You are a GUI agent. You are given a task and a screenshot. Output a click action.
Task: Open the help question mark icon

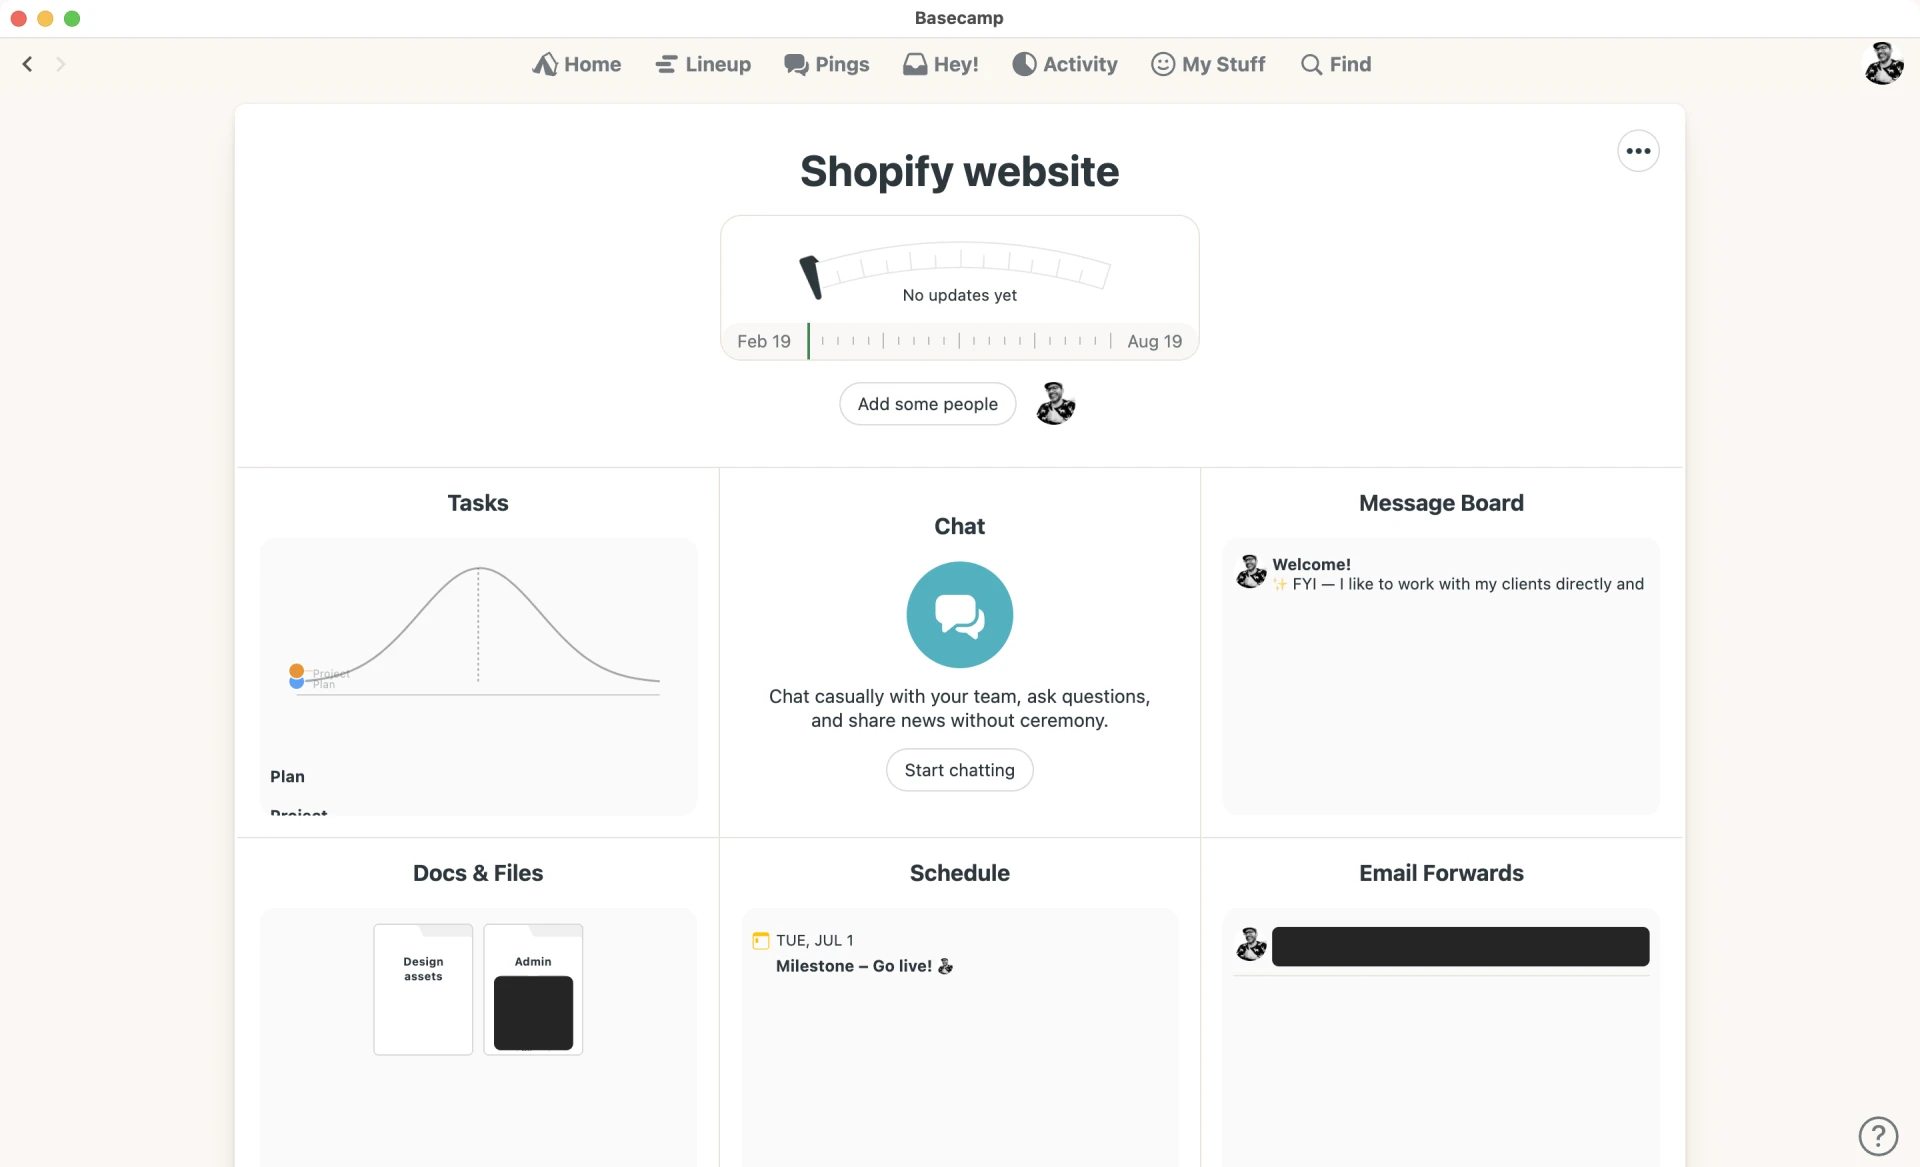click(1878, 1136)
